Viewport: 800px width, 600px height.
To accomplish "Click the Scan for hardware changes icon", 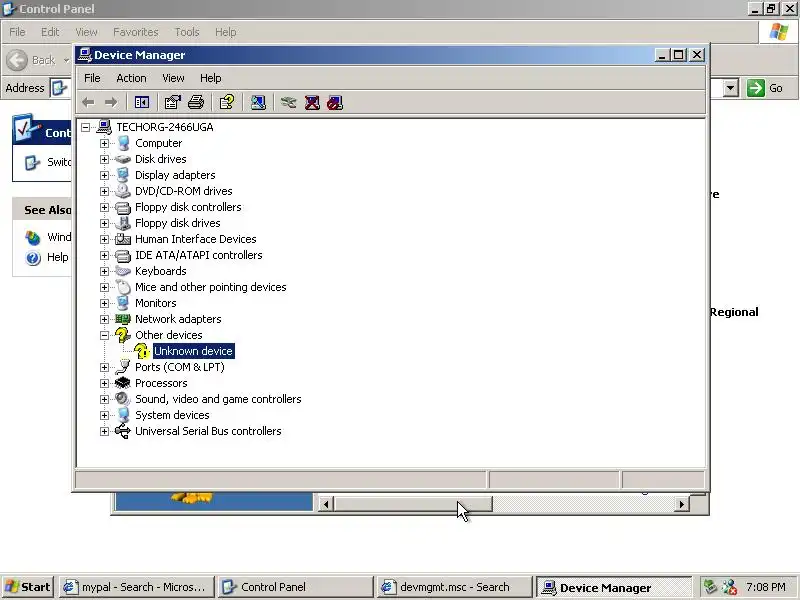I will (x=258, y=103).
